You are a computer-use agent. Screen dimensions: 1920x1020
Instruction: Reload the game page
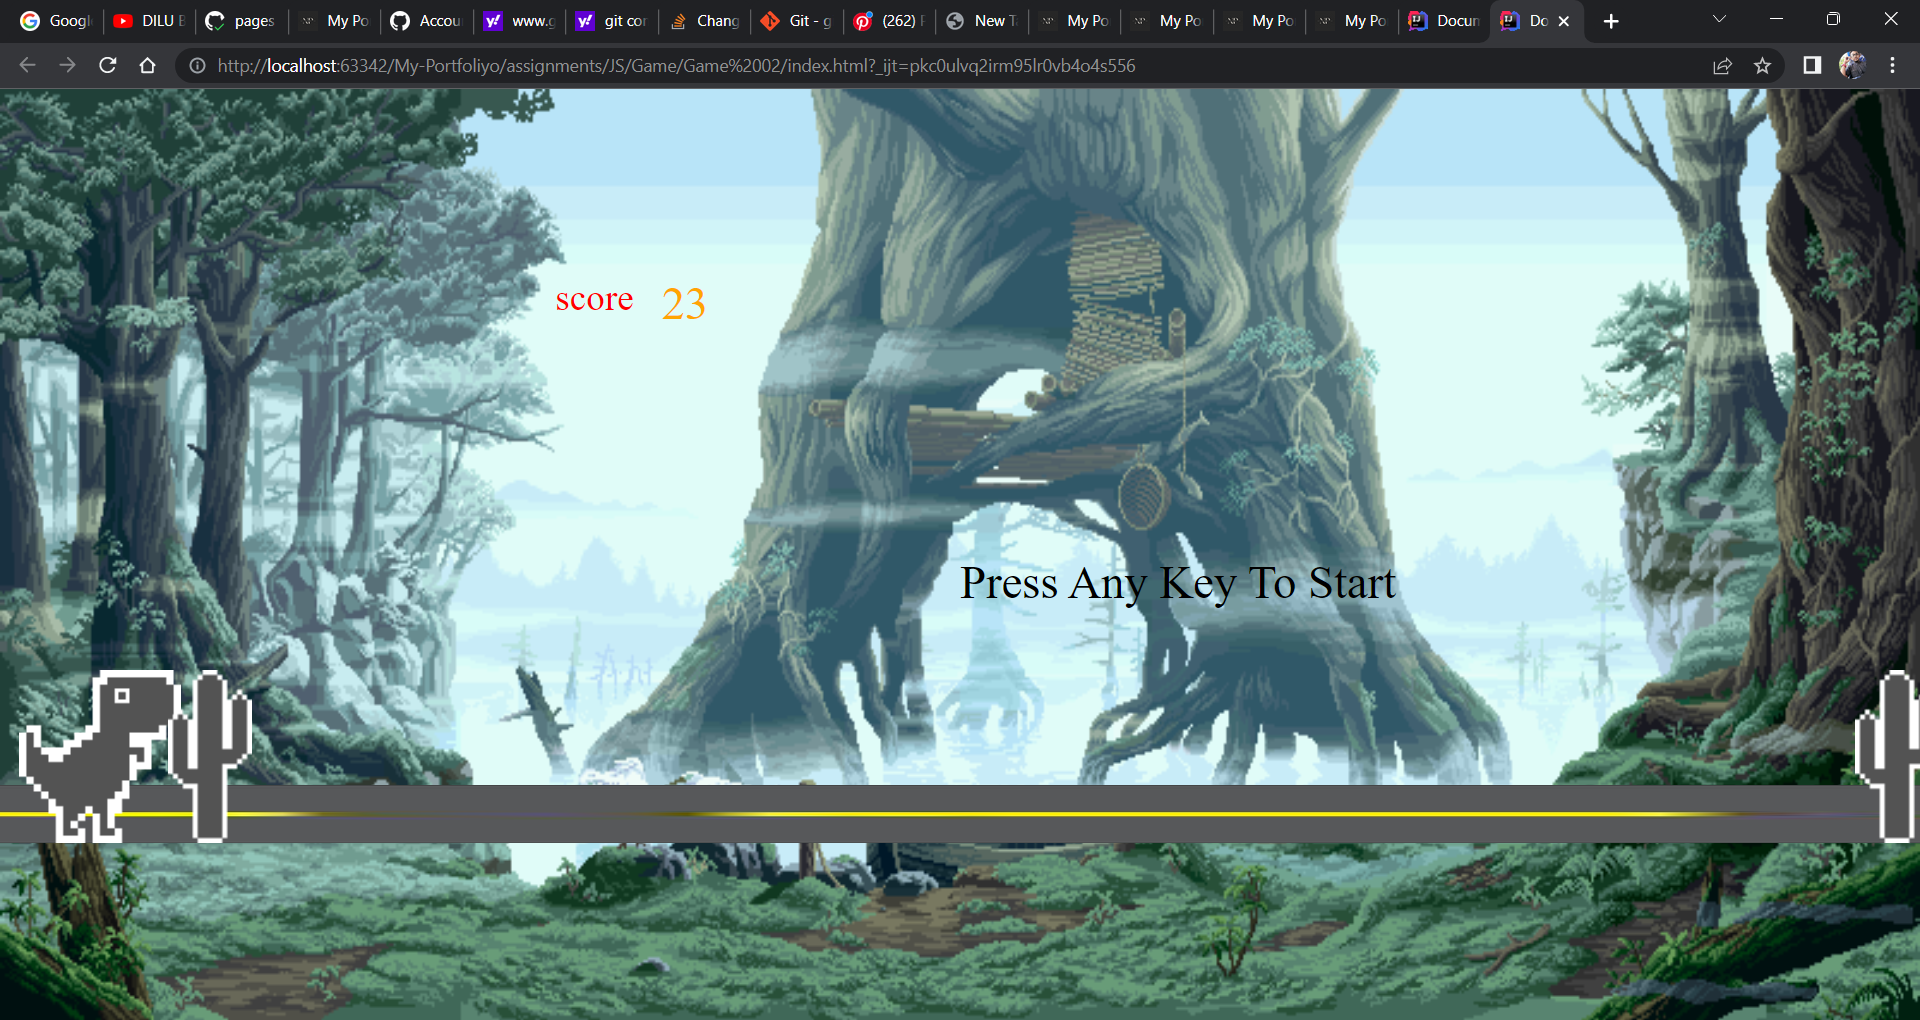[108, 65]
